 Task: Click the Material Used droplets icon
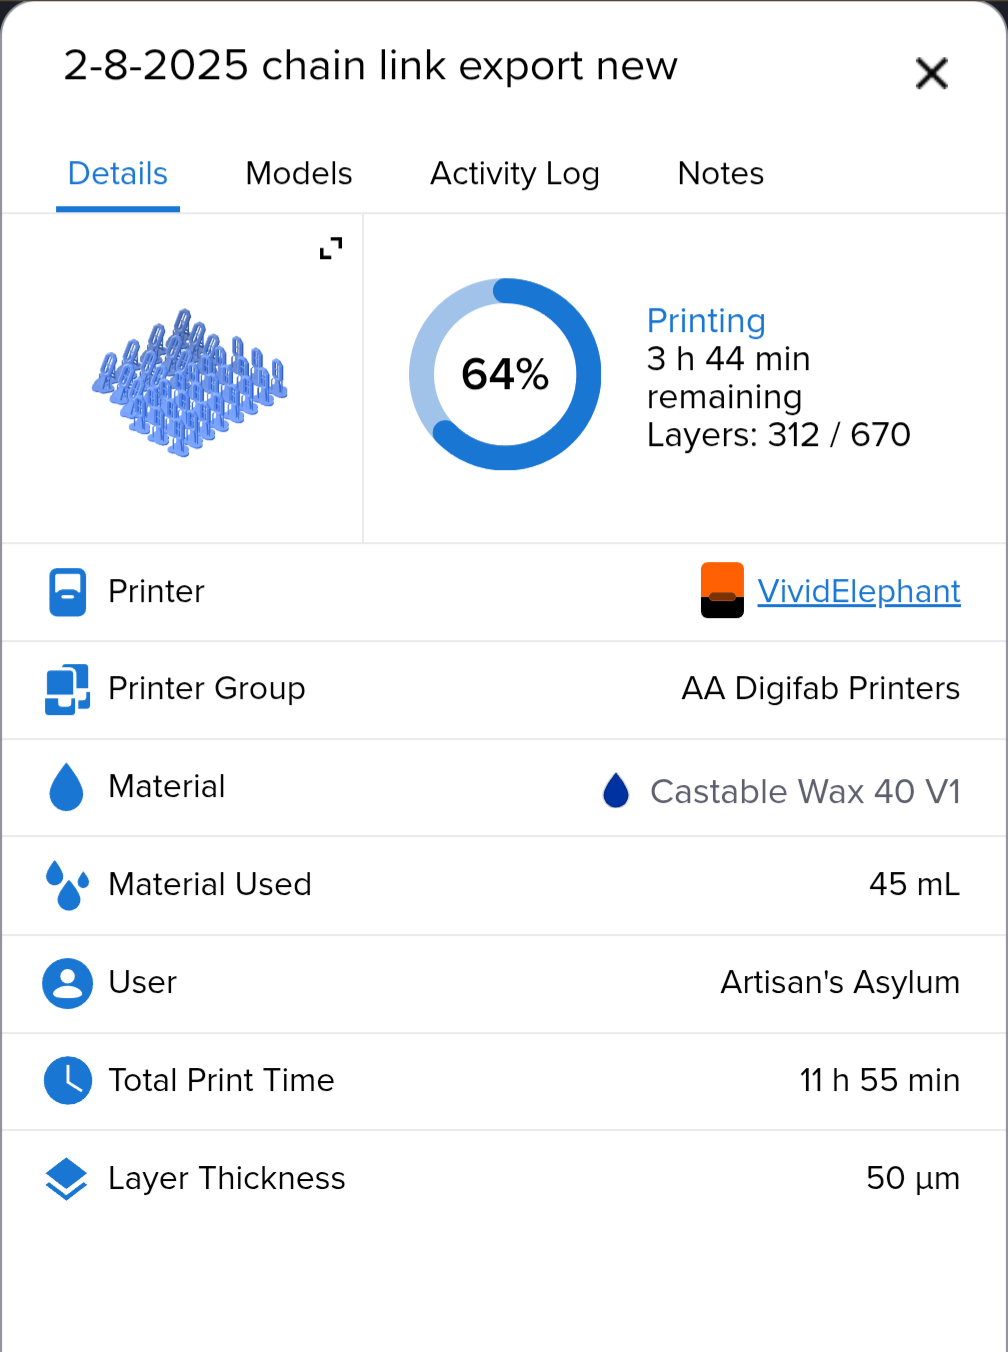coord(67,885)
